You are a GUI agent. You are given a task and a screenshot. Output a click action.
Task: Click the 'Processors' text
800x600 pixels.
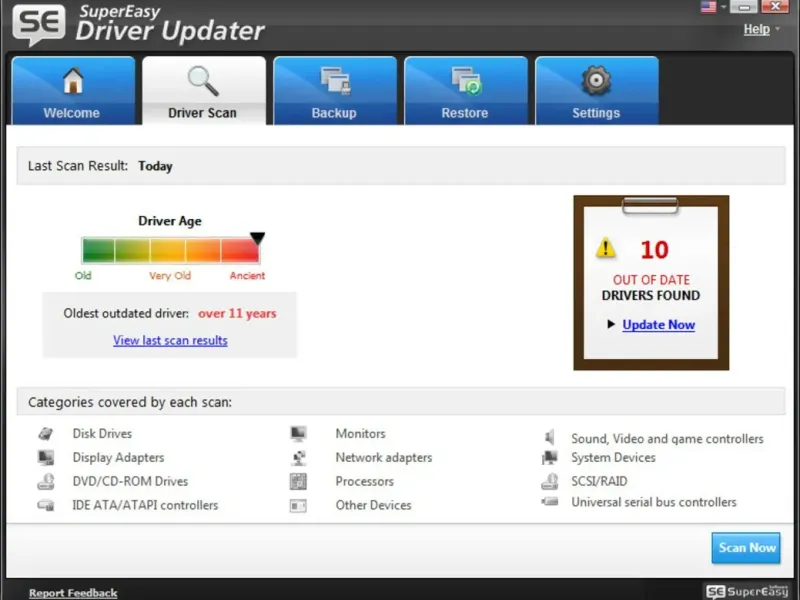point(364,481)
